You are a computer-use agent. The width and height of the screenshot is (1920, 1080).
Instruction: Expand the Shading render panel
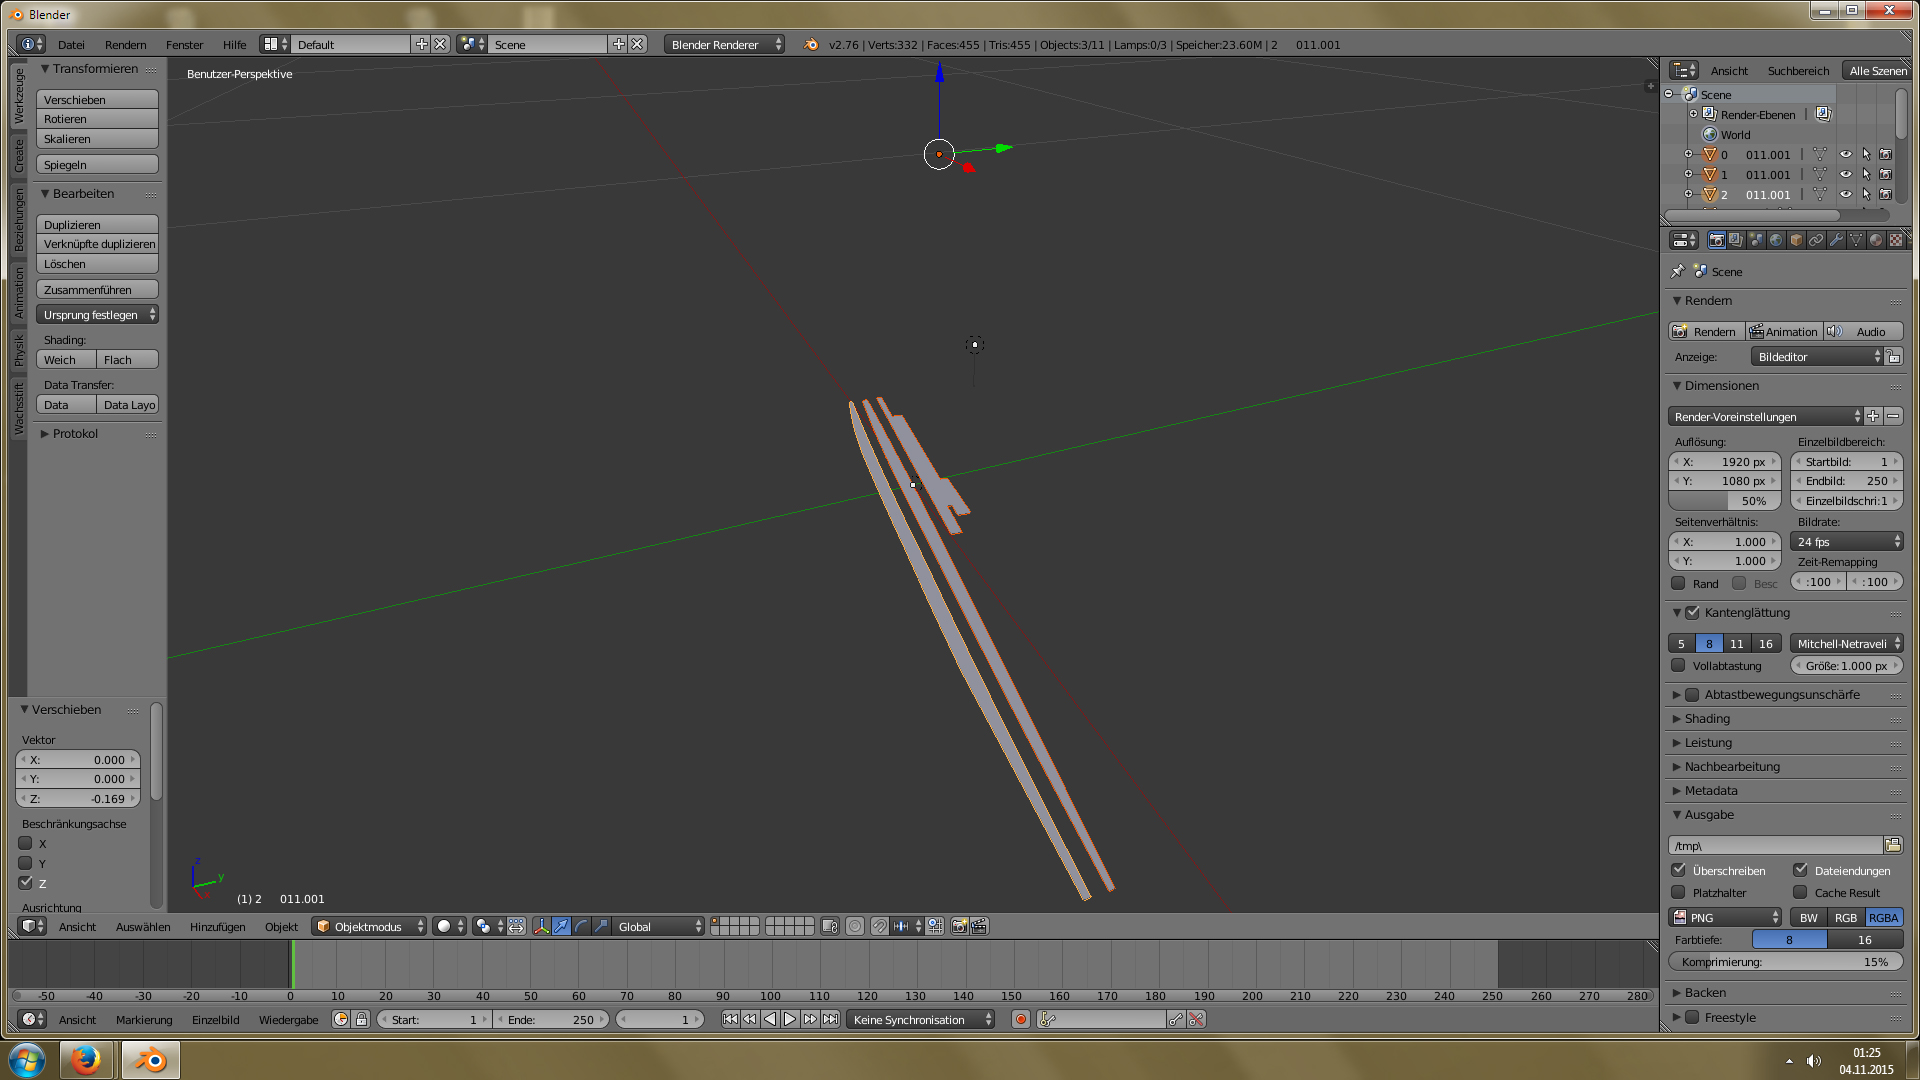[x=1707, y=719]
